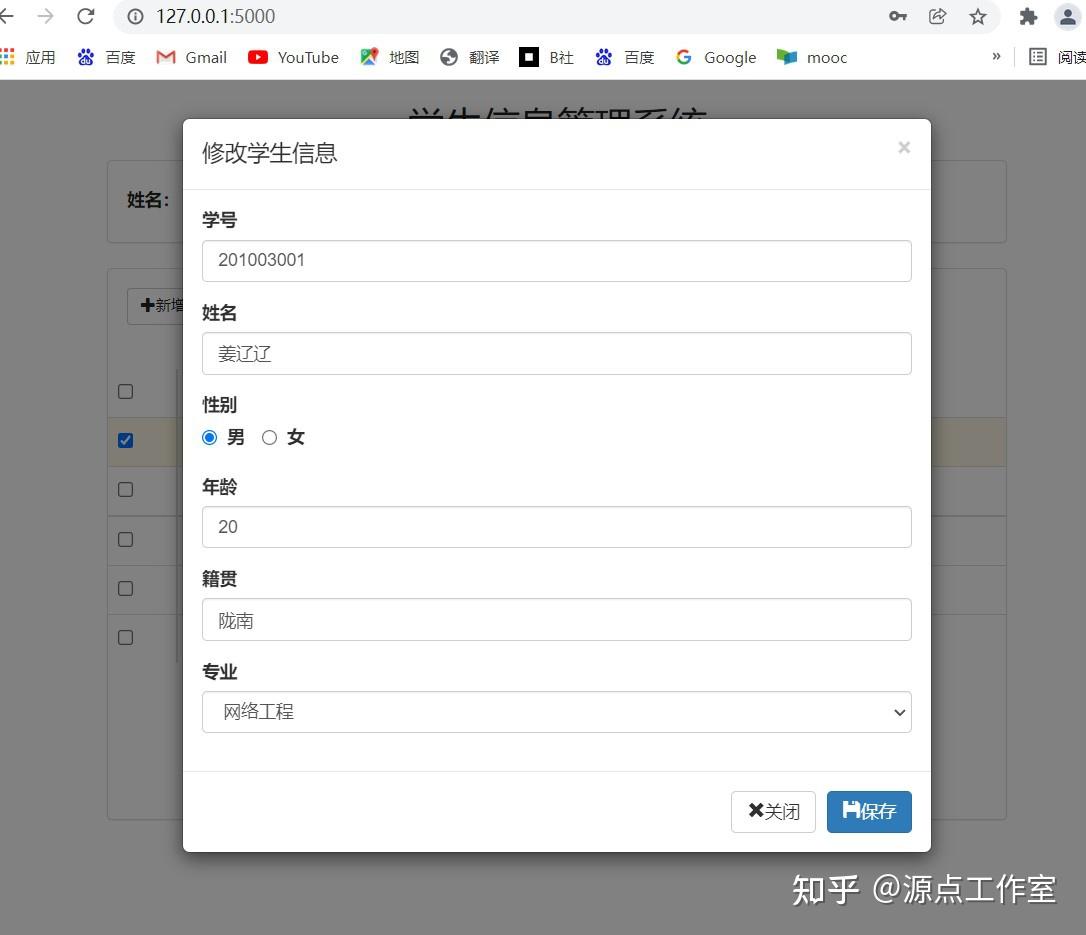Screen dimensions: 1086x935
Task: Click the 保存 save button
Action: [x=869, y=812]
